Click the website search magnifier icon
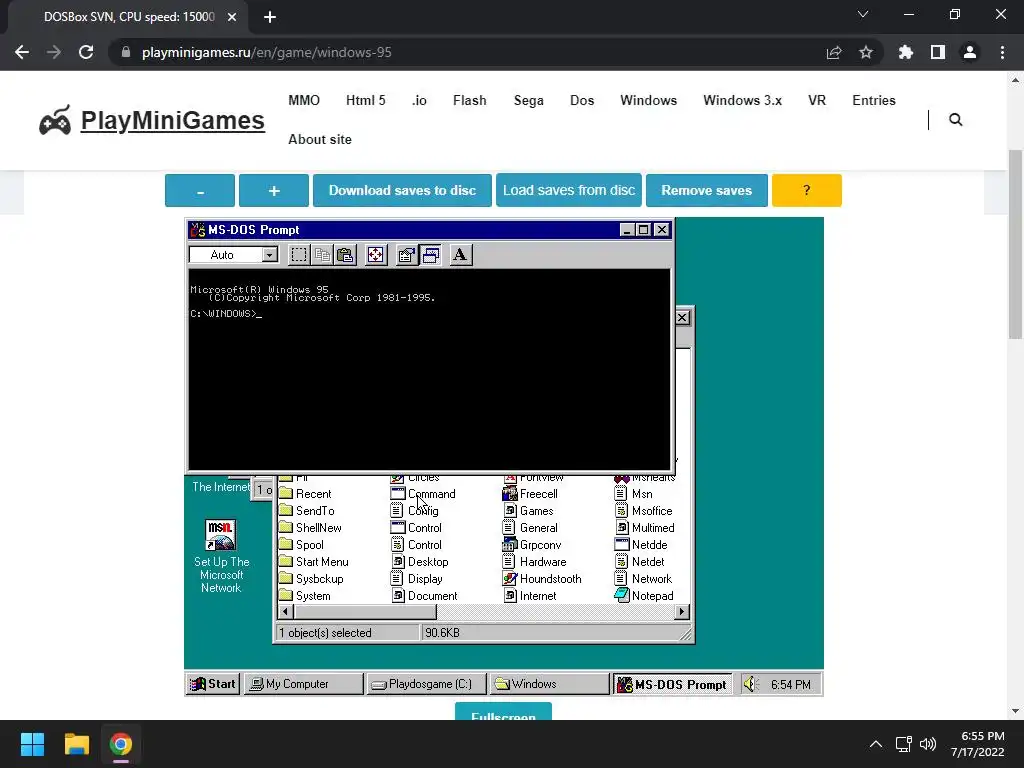The image size is (1024, 768). click(x=955, y=120)
